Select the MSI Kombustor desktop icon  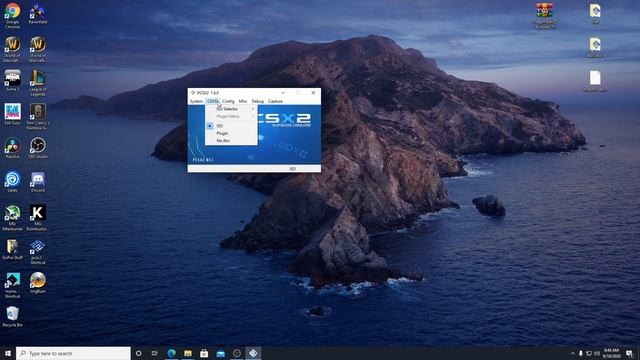[x=38, y=218]
